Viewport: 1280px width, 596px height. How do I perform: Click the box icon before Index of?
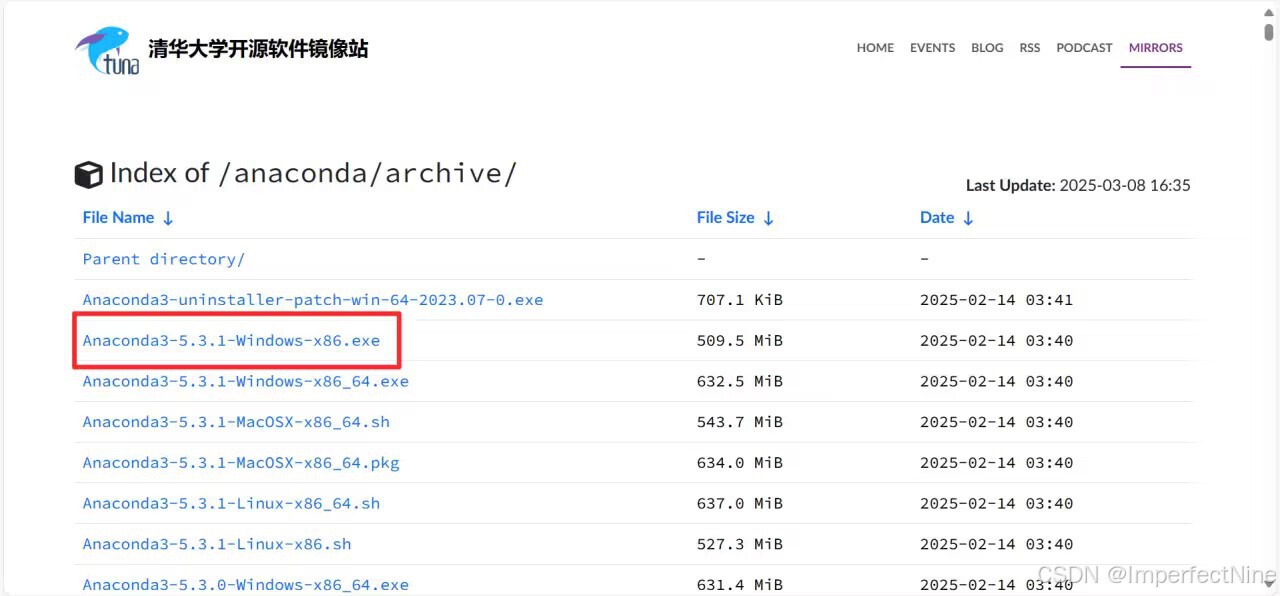pos(89,175)
